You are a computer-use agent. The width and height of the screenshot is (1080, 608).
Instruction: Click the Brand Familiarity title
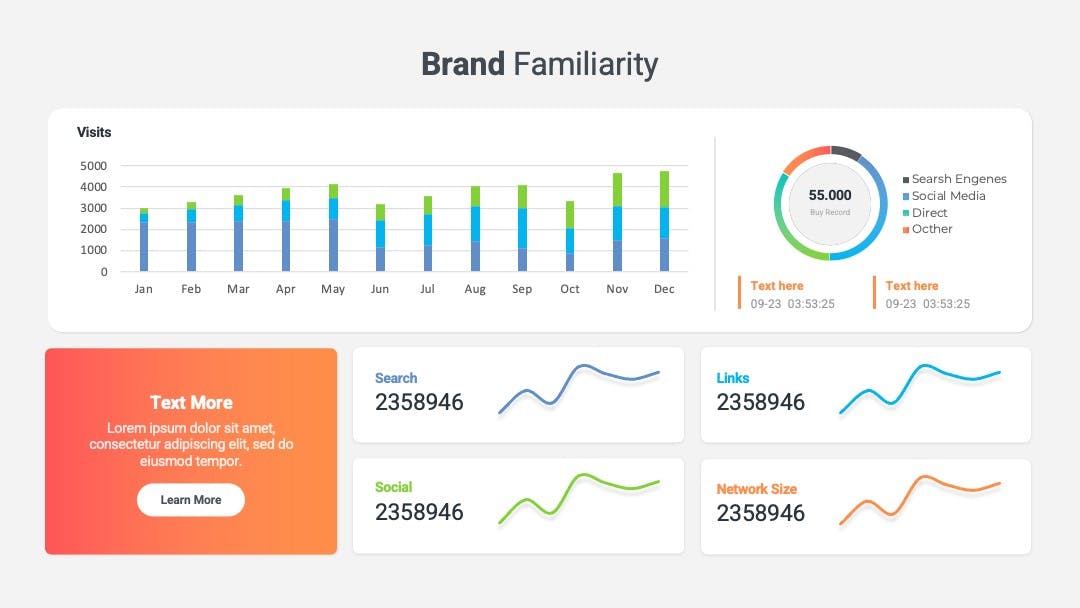[x=539, y=64]
